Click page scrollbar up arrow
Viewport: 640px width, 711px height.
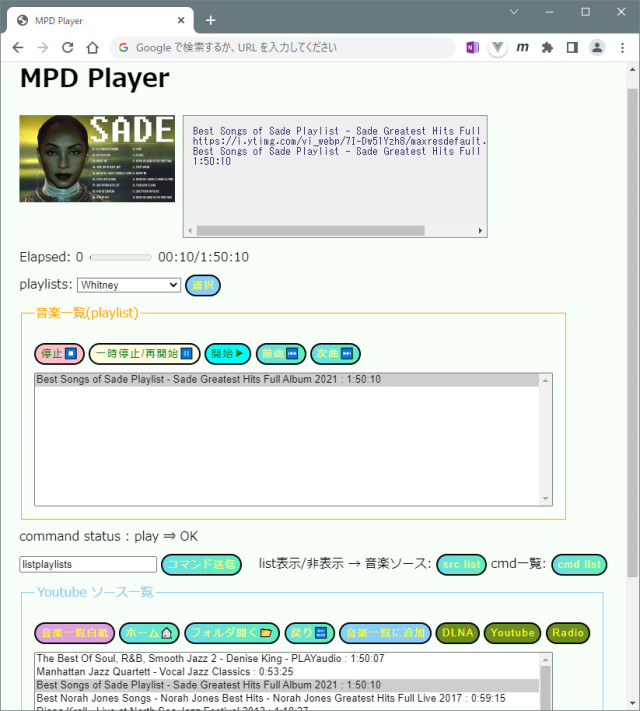tap(633, 70)
